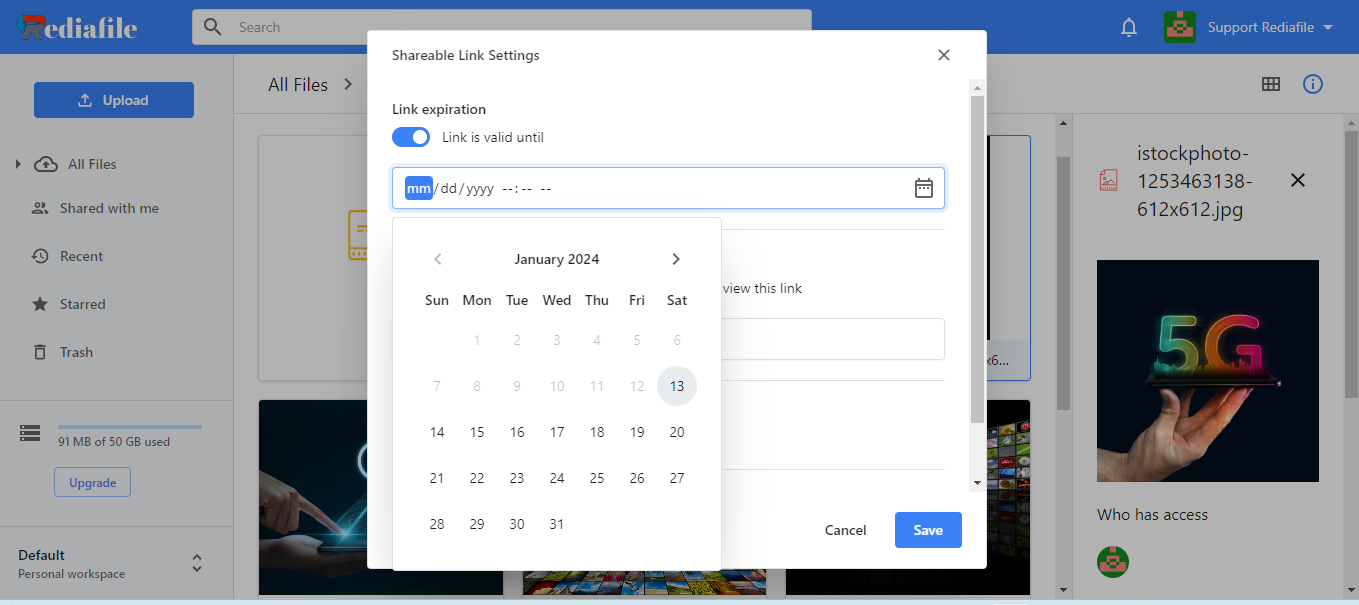Click the storage usage progress bar

pos(130,427)
